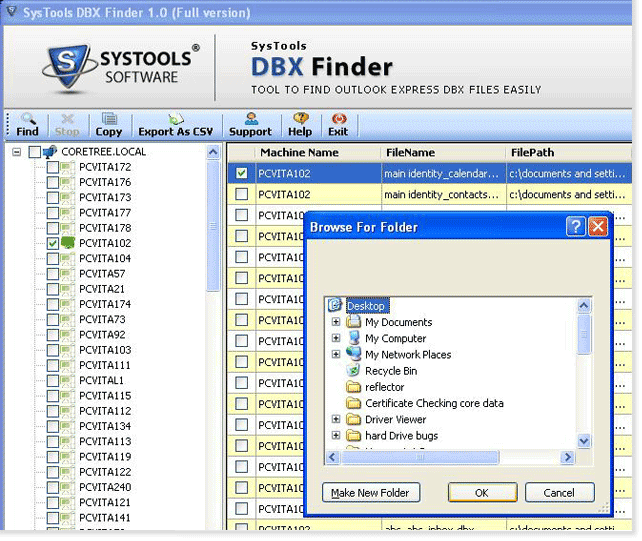This screenshot has height=541, width=642.
Task: Select the PCVITA176 tree item
Action: (x=105, y=182)
